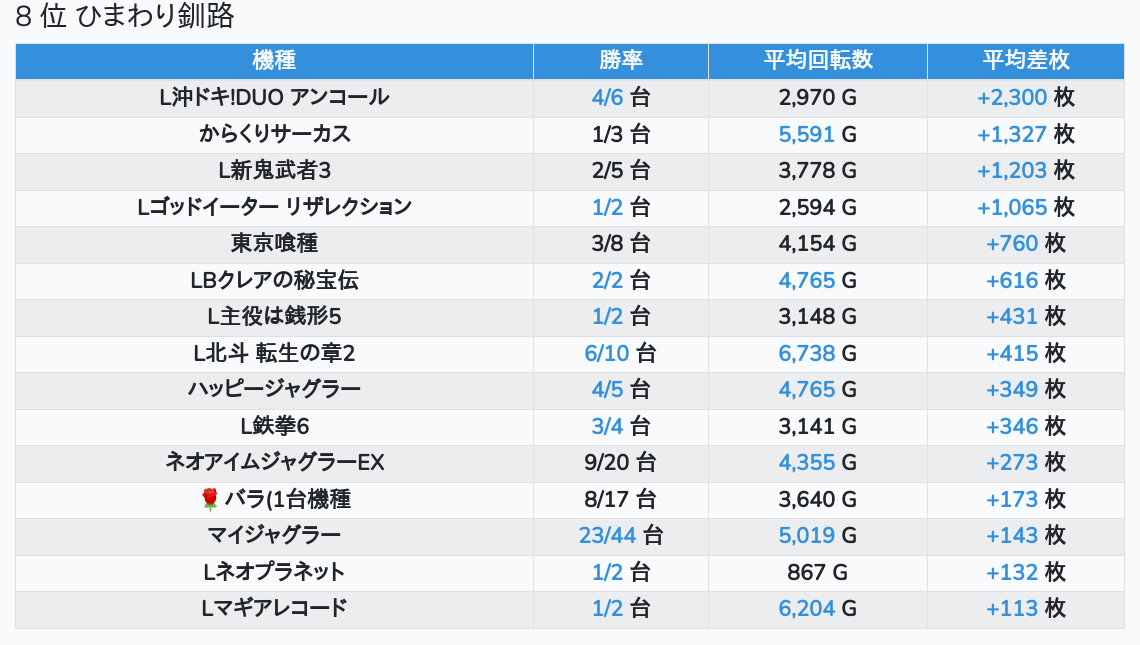The width and height of the screenshot is (1140, 645).
Task: Select the L沖ドキ!DUO アンコール machine name
Action: click(274, 98)
